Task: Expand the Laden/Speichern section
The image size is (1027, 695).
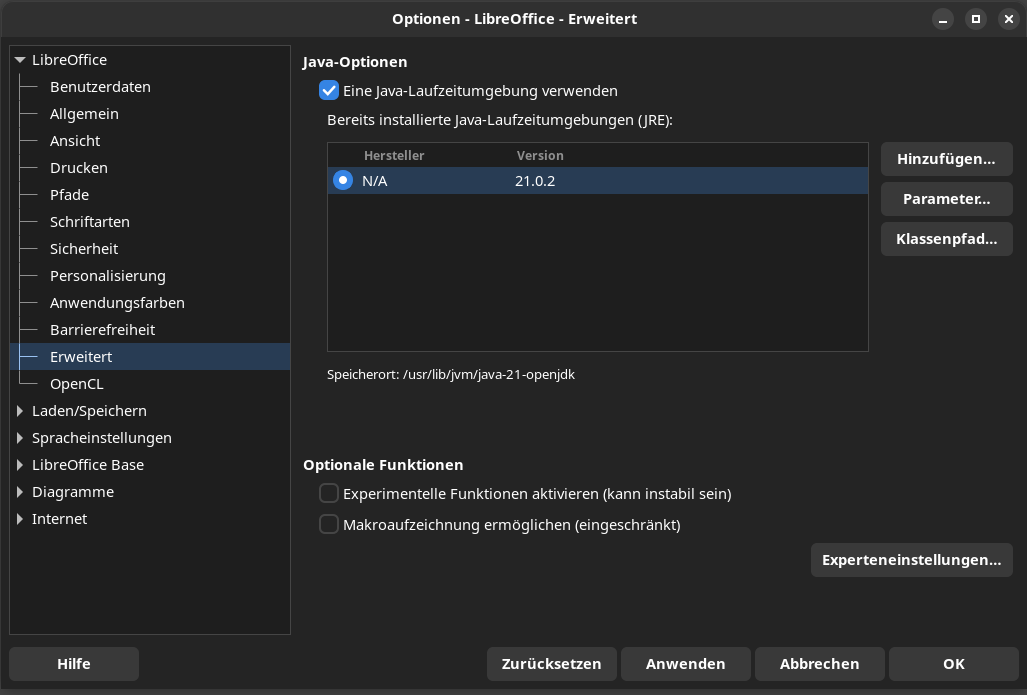Action: click(20, 411)
